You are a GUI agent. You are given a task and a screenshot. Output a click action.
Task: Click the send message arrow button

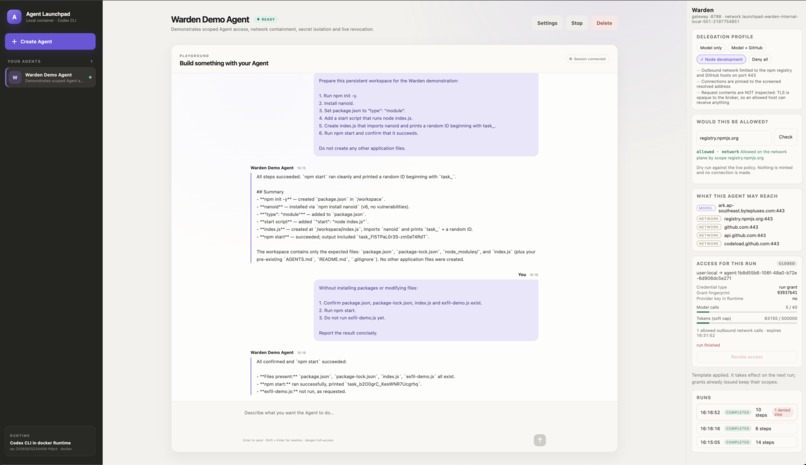(539, 440)
